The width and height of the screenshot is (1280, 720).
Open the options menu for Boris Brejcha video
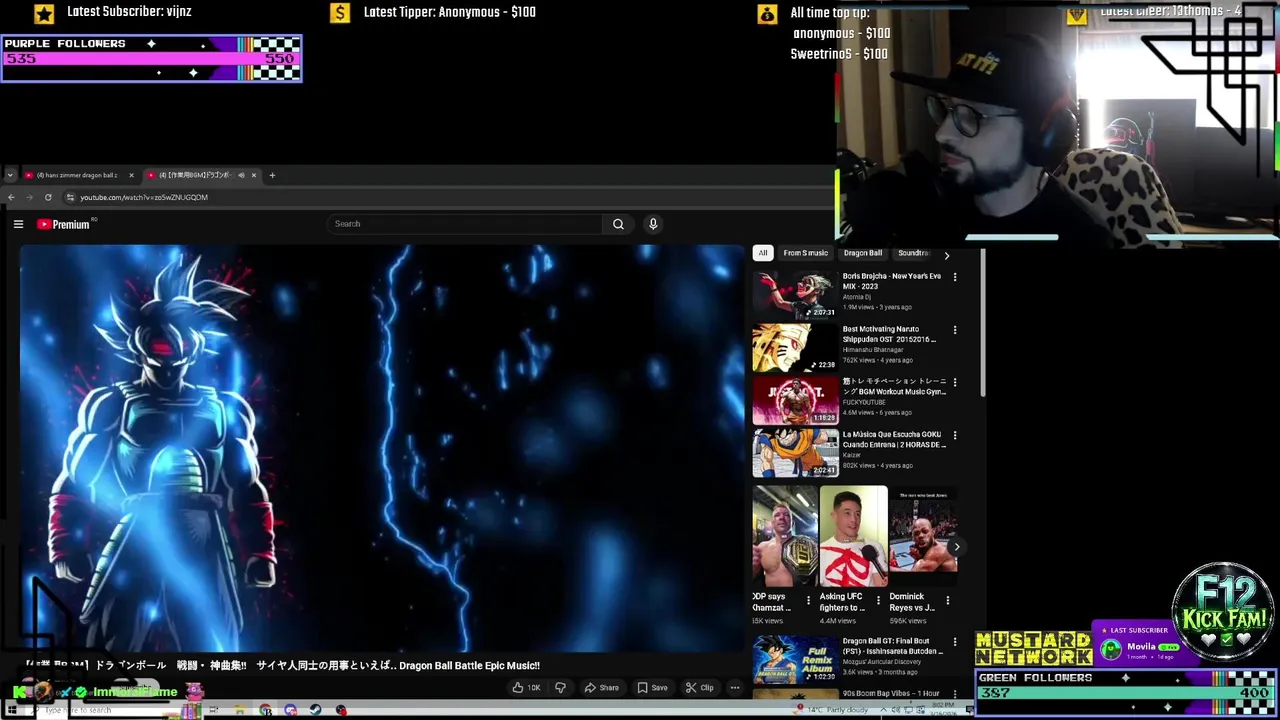coord(955,277)
